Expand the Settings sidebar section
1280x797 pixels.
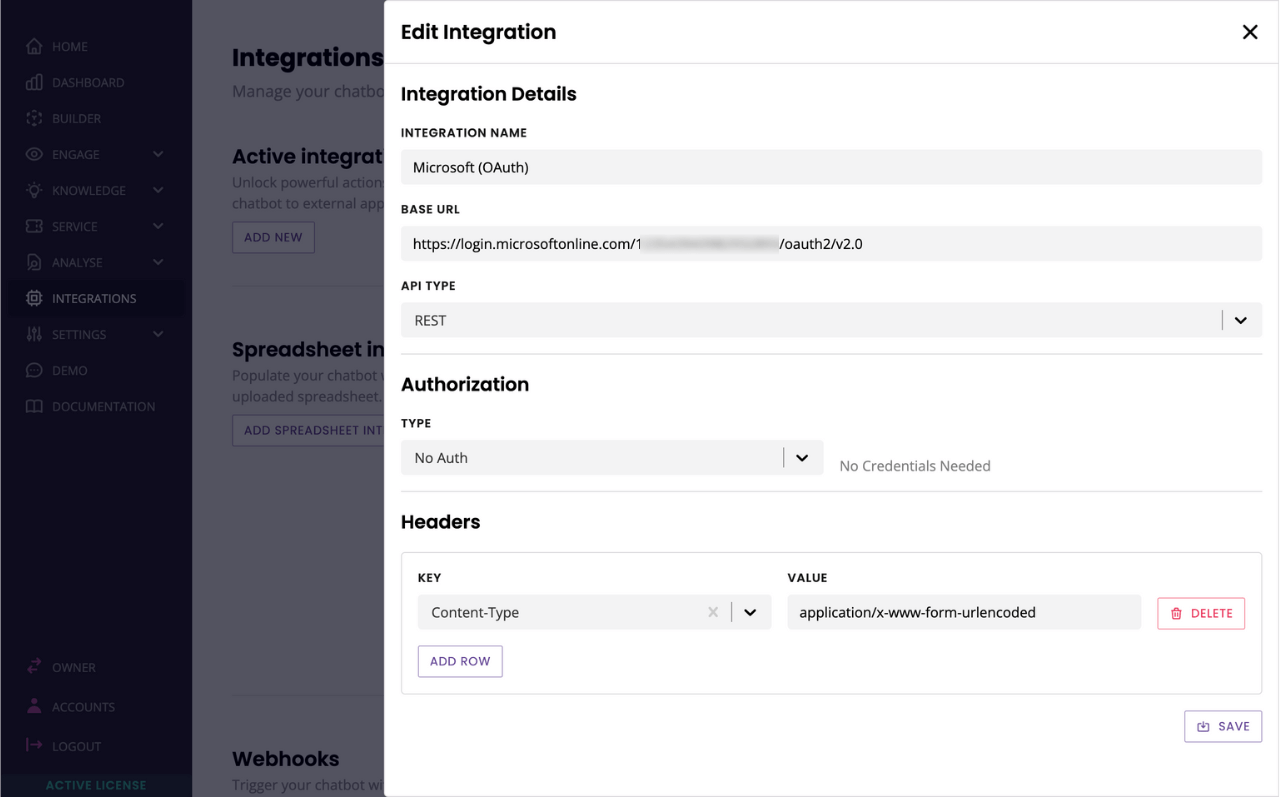pos(157,334)
